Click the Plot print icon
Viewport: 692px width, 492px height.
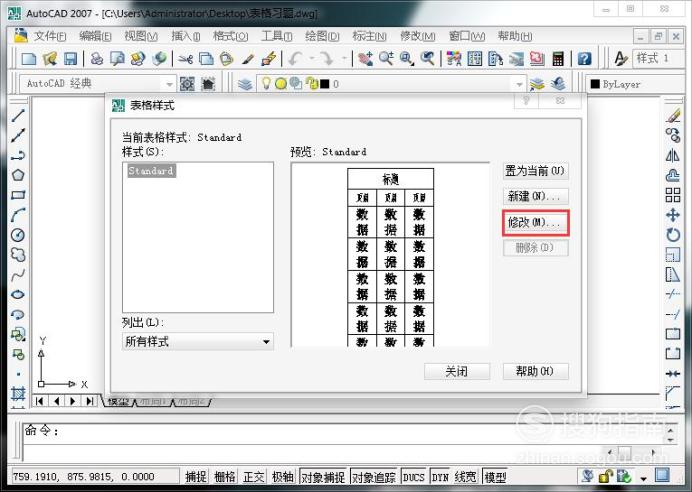tap(97, 58)
